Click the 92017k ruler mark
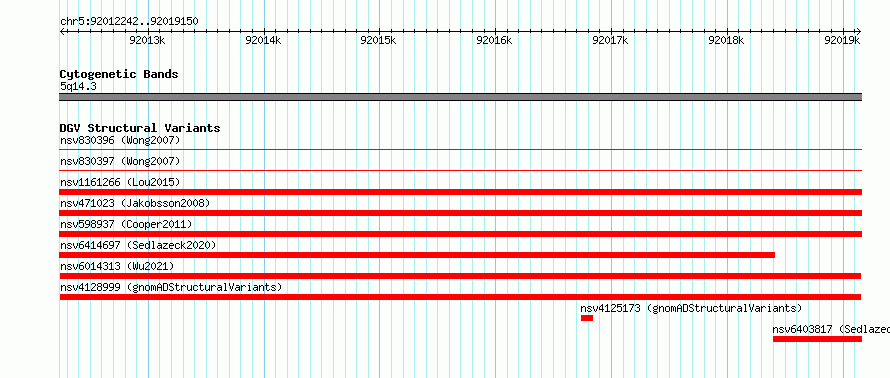The width and height of the screenshot is (890, 378). [610, 40]
